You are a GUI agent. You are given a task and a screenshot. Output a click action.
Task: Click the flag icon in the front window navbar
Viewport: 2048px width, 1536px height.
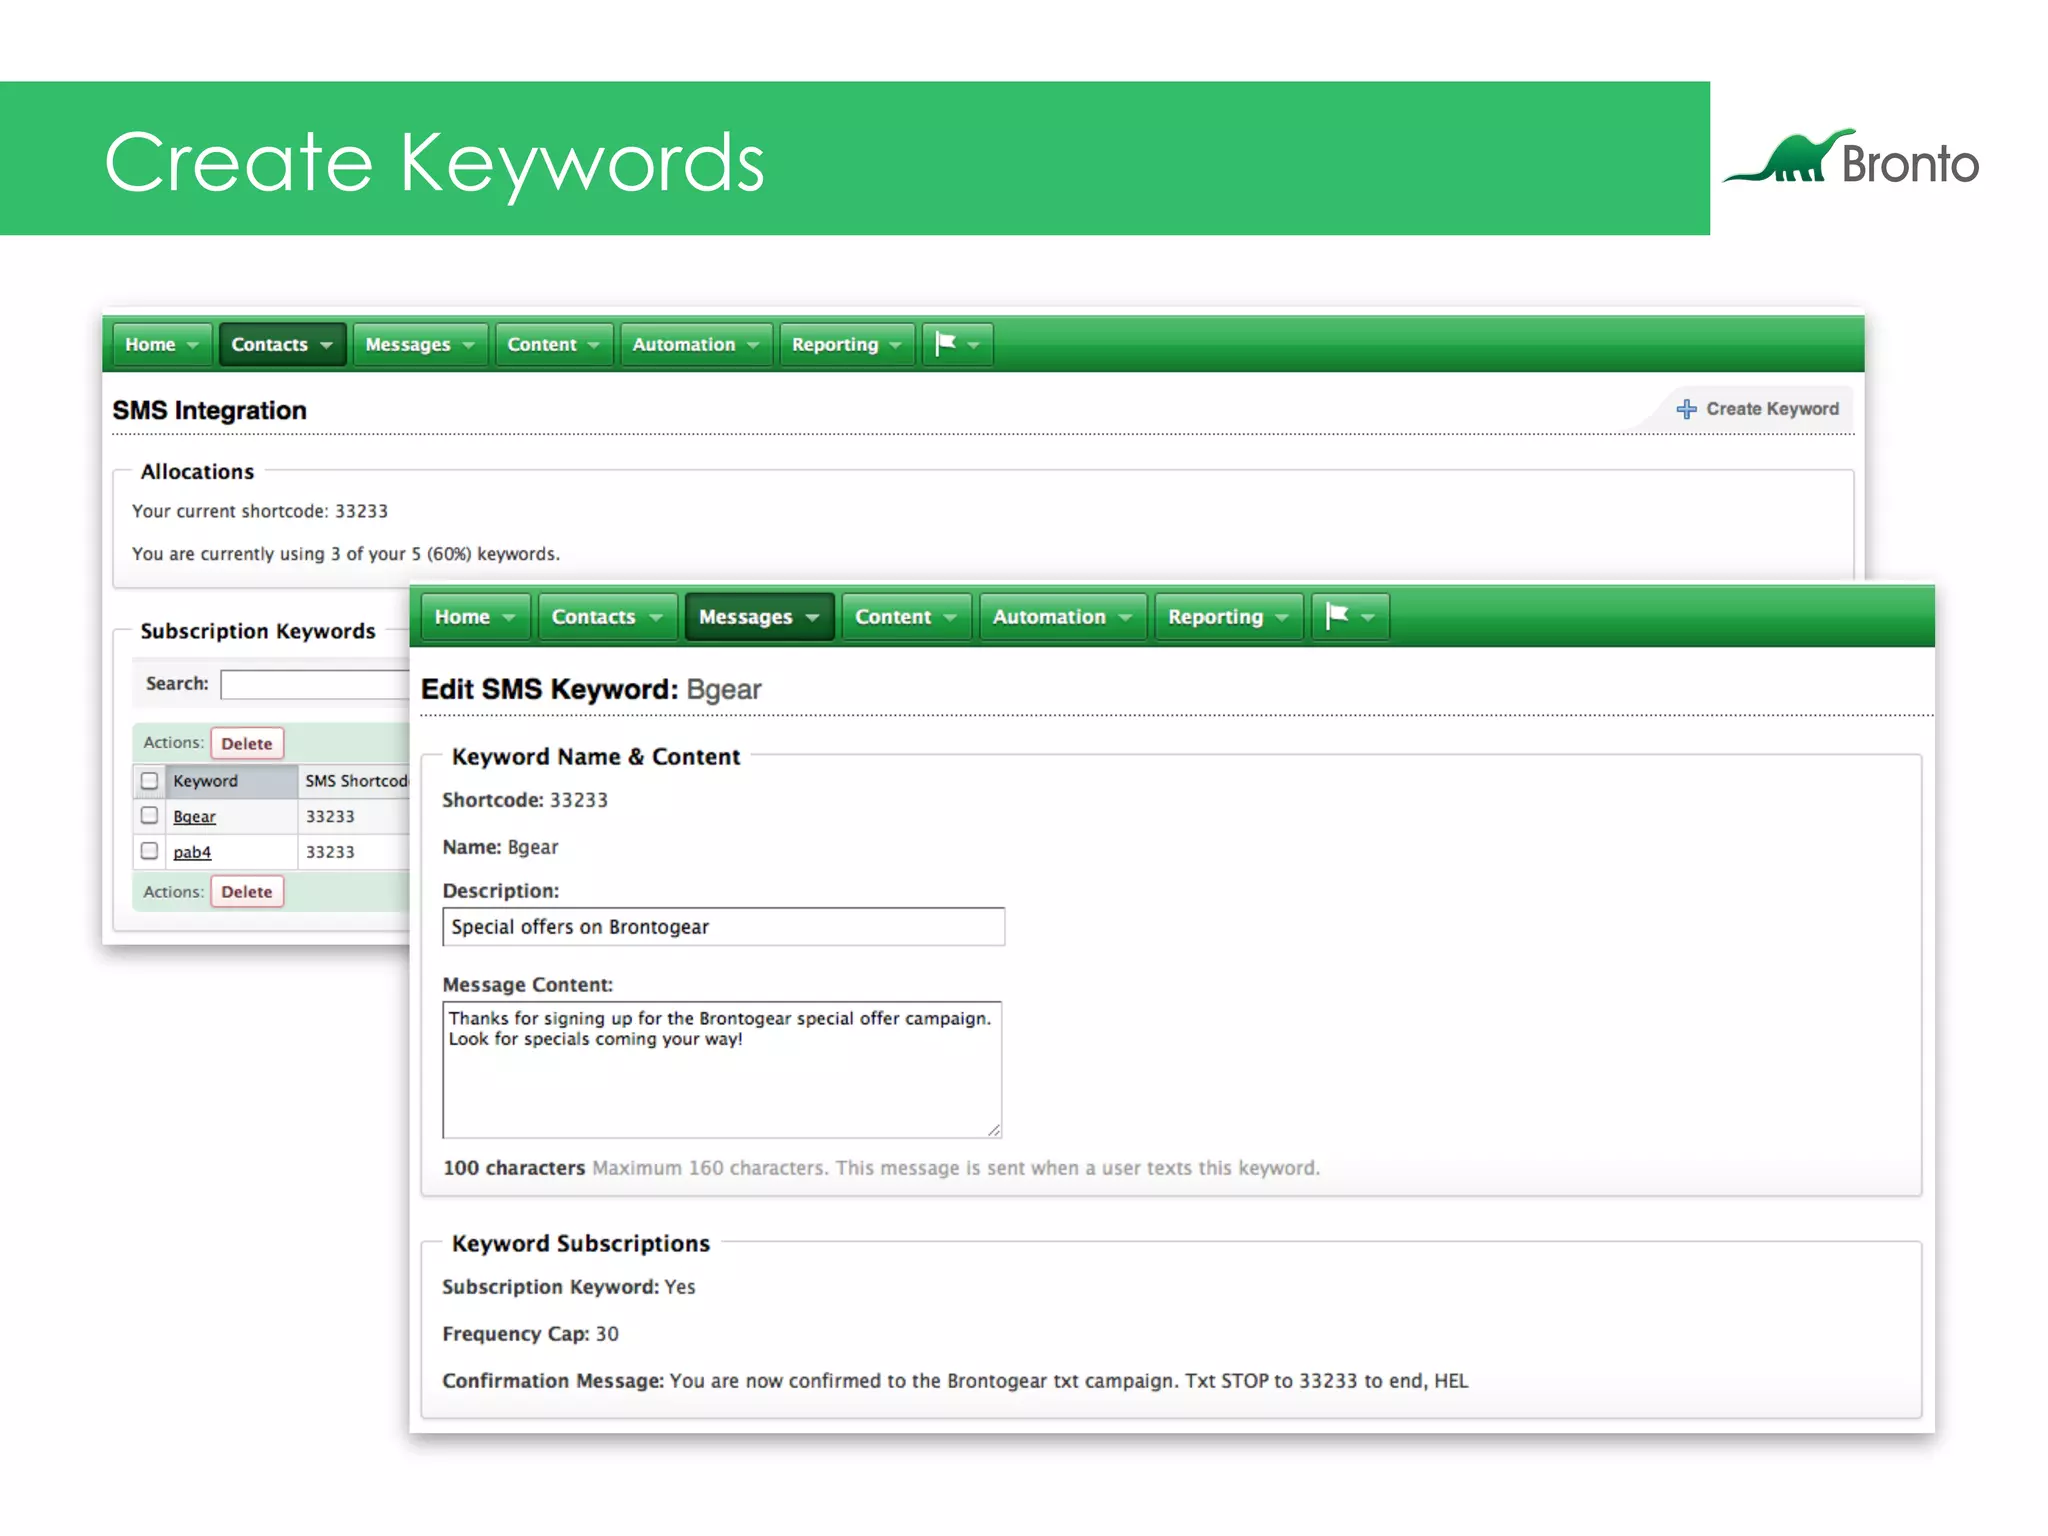pyautogui.click(x=1337, y=616)
